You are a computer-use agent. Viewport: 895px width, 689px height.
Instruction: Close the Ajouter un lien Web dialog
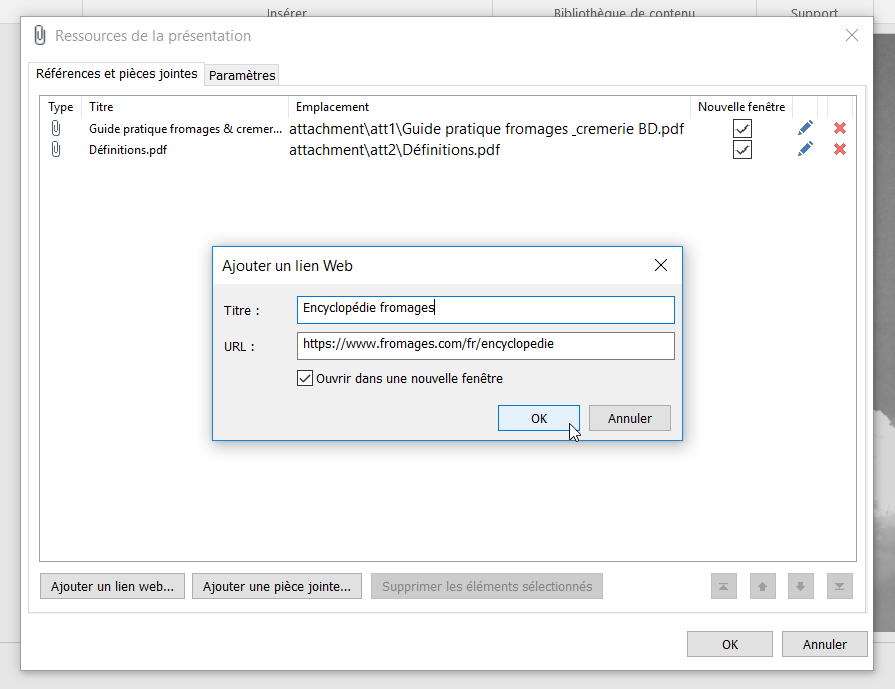pyautogui.click(x=660, y=266)
